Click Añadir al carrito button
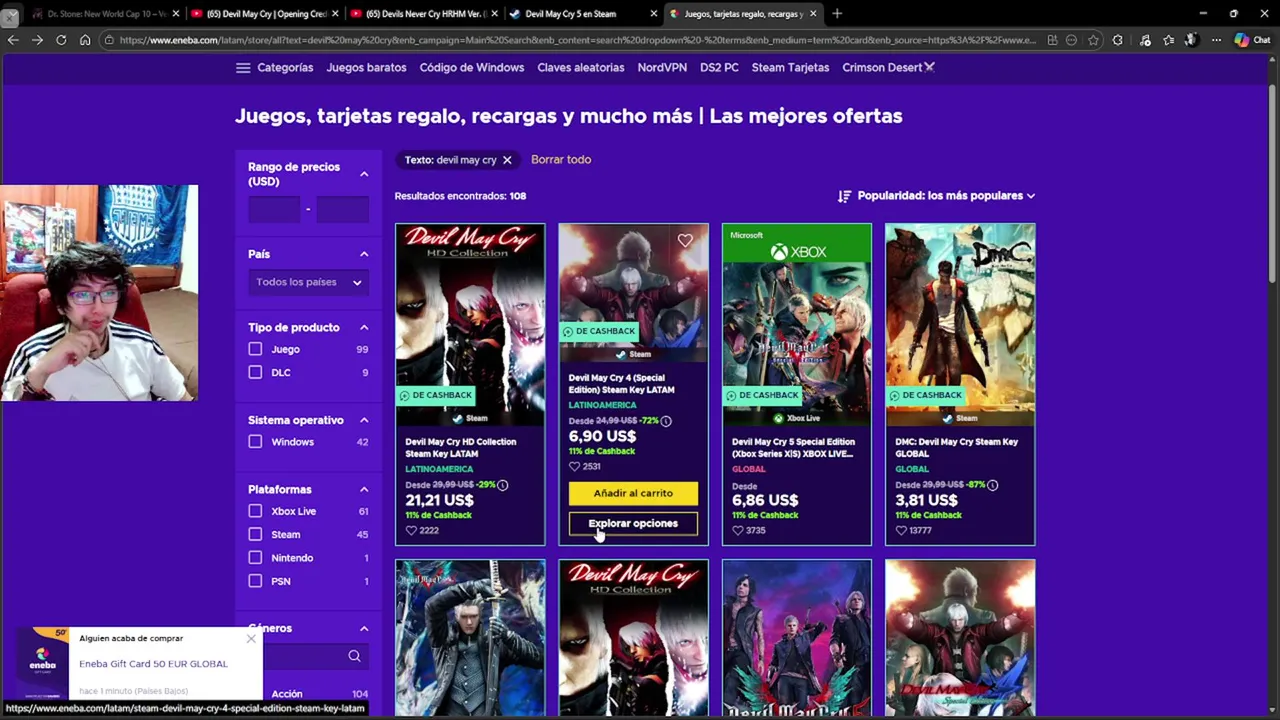The width and height of the screenshot is (1280, 720). click(x=633, y=493)
